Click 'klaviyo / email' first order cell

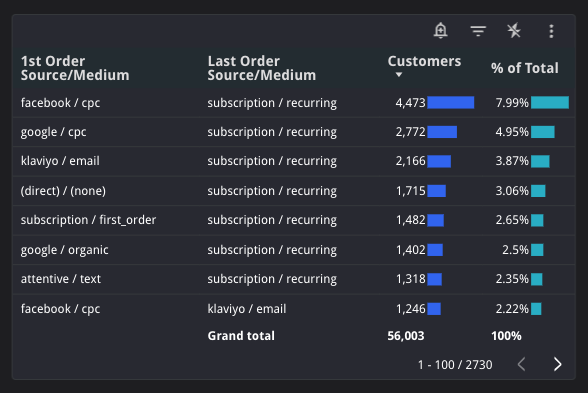coord(60,161)
